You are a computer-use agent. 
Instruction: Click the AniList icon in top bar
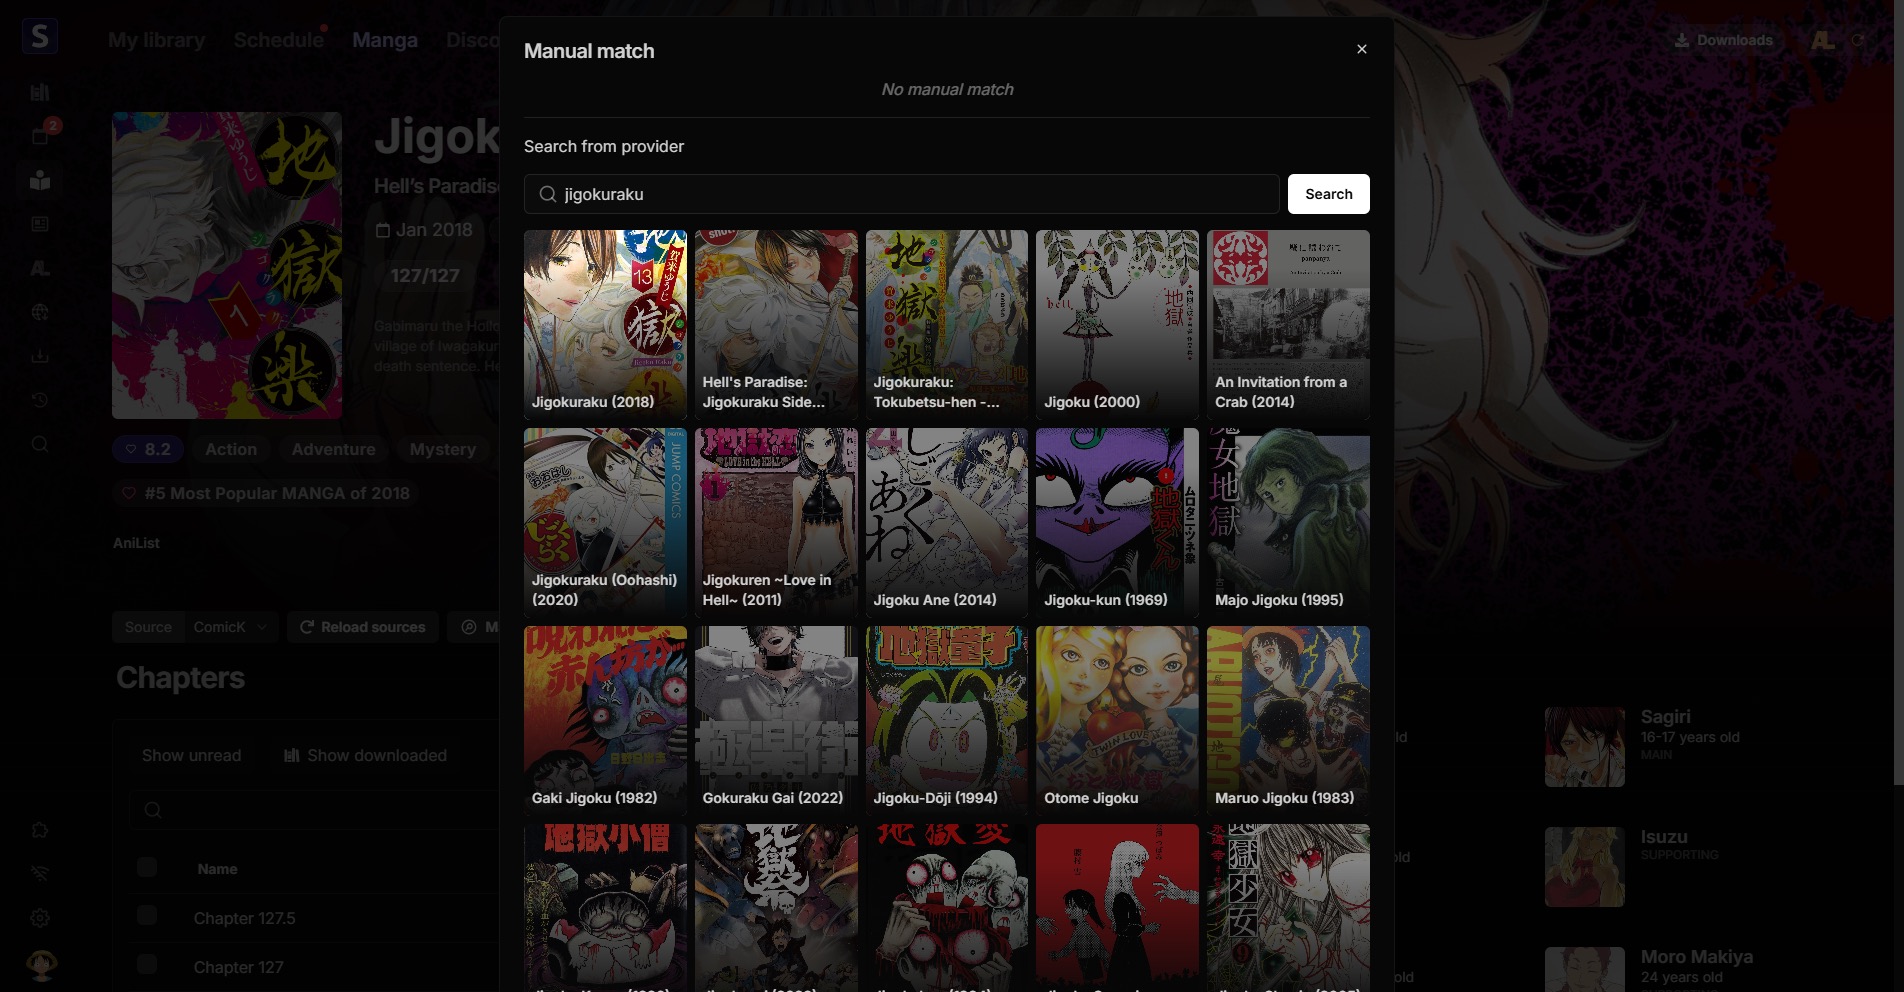pos(1822,40)
